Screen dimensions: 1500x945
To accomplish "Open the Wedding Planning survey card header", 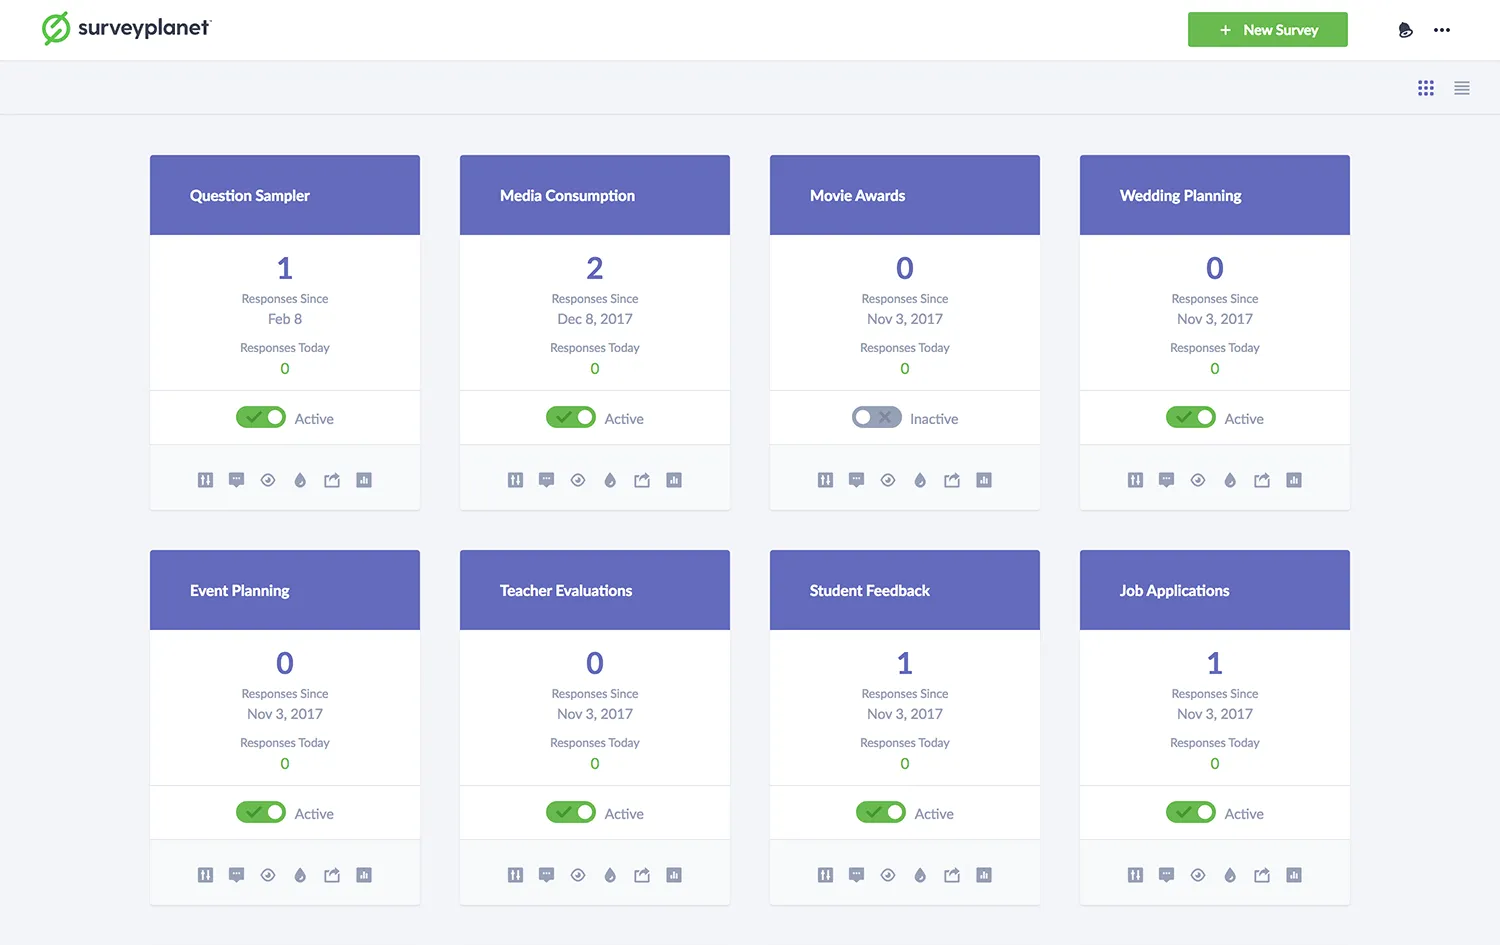I will point(1213,195).
